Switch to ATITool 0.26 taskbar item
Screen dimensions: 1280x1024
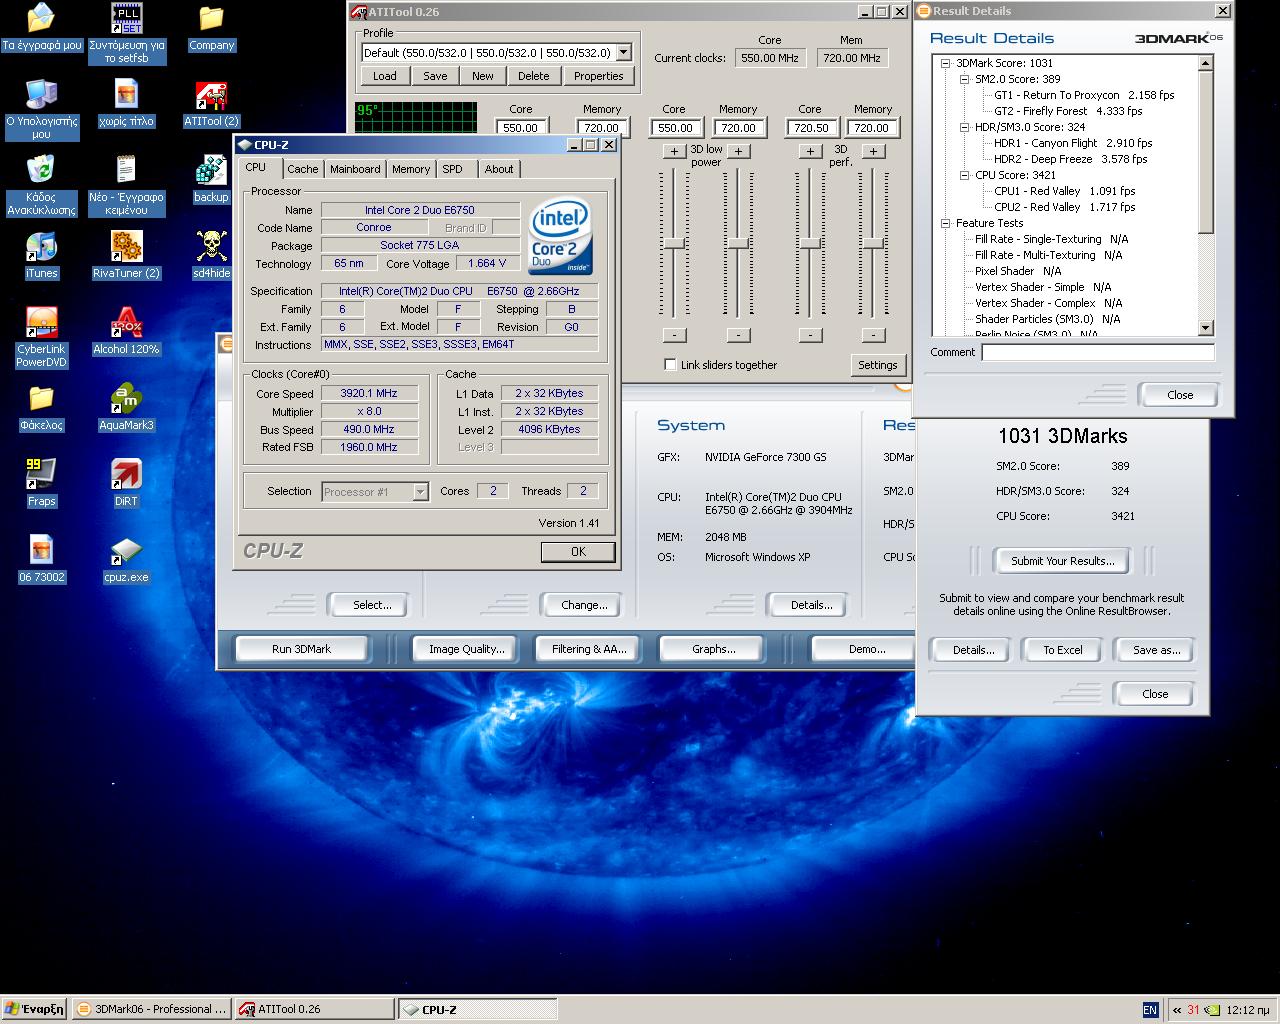[315, 1010]
